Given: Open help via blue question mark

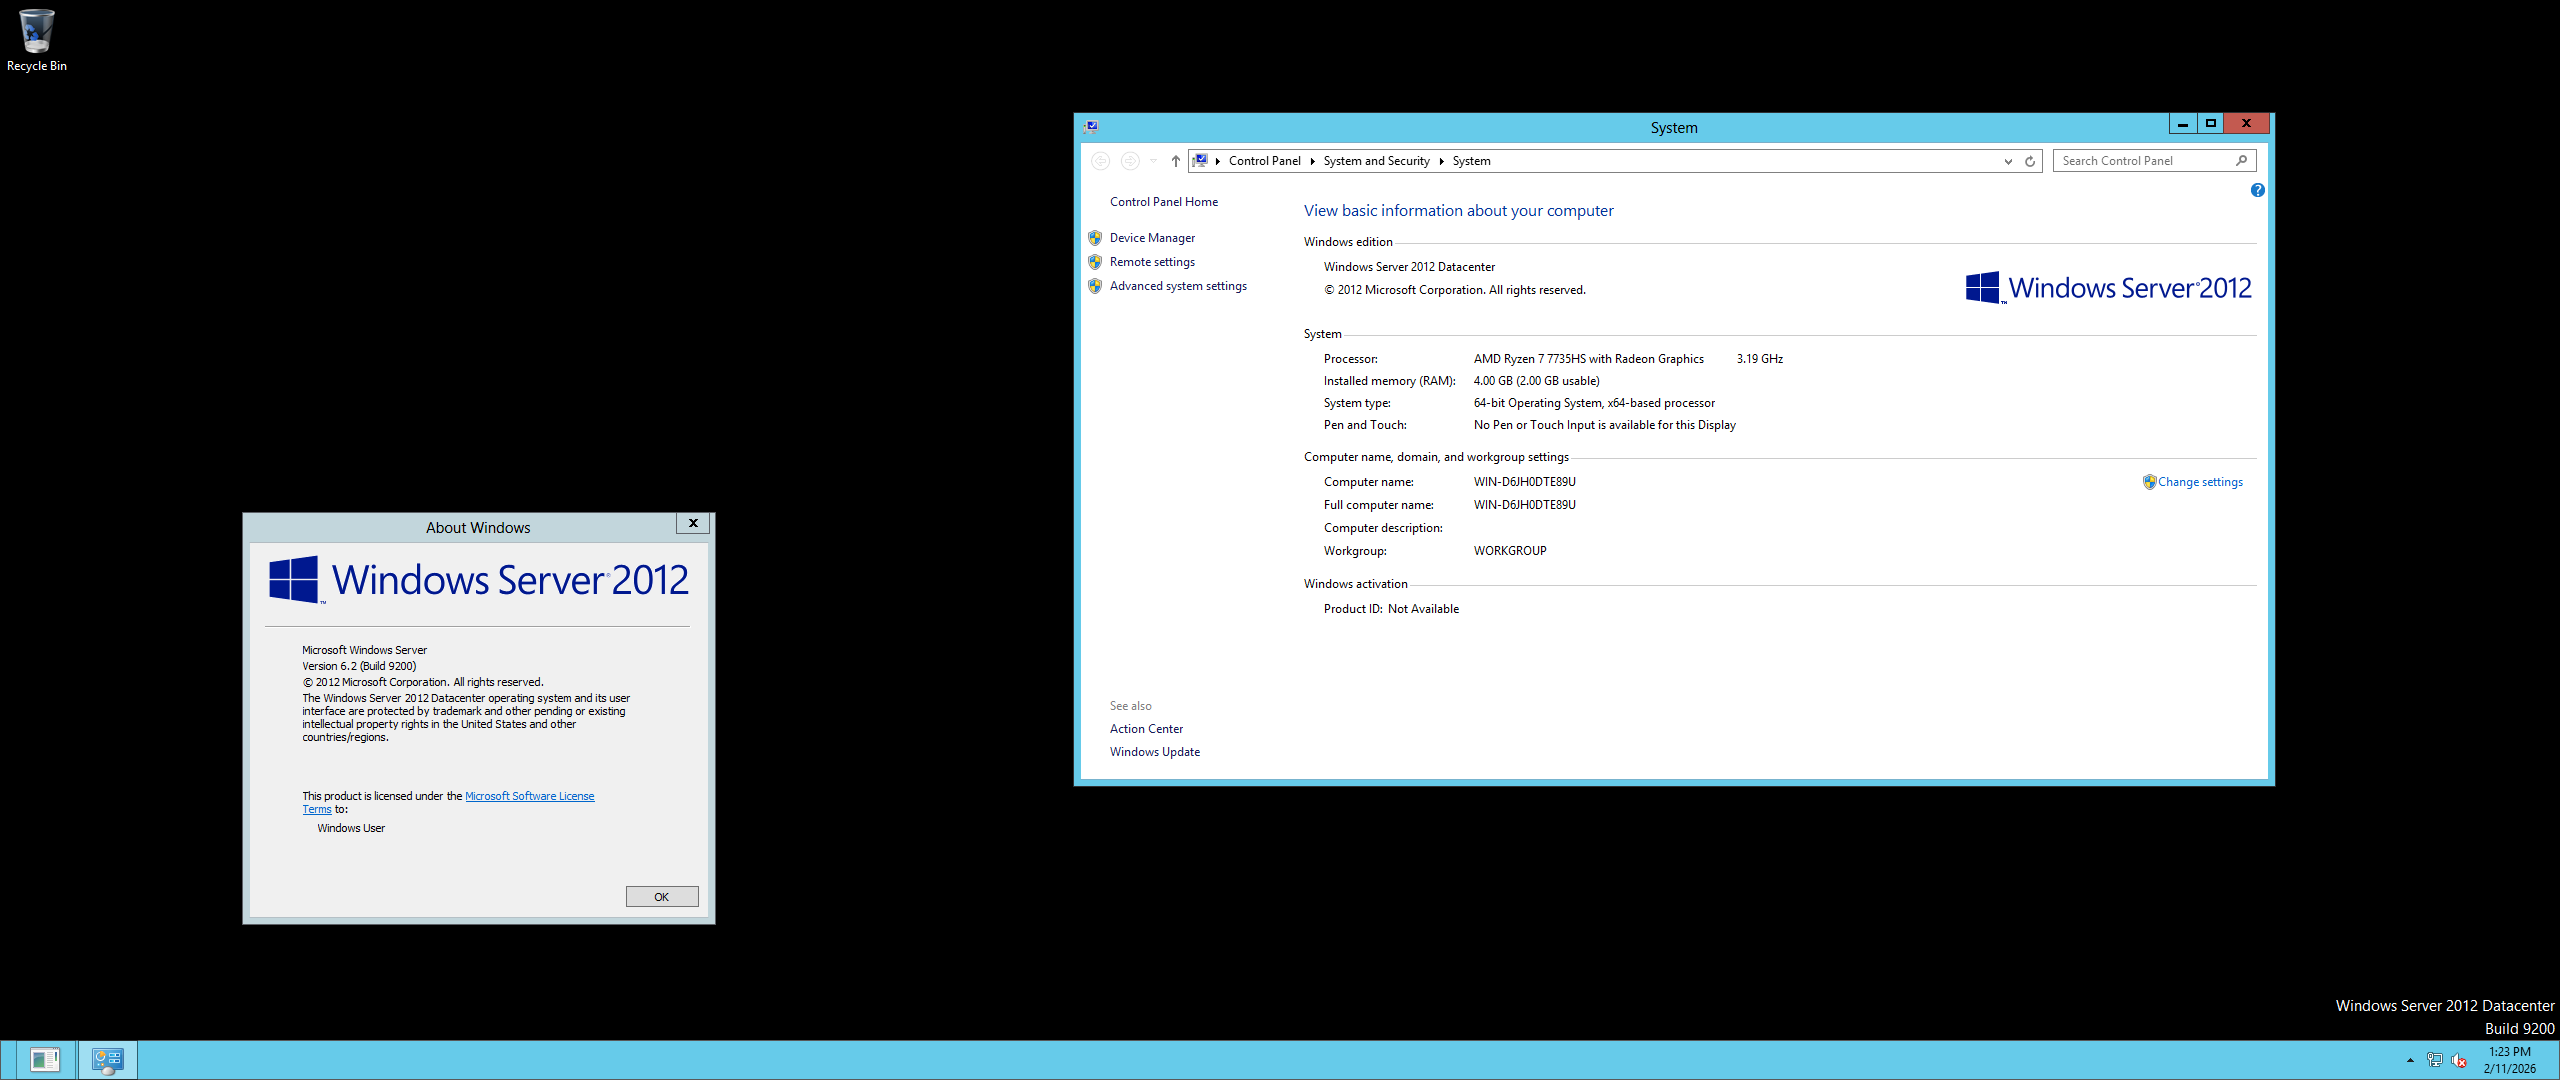Looking at the screenshot, I should tap(2257, 190).
